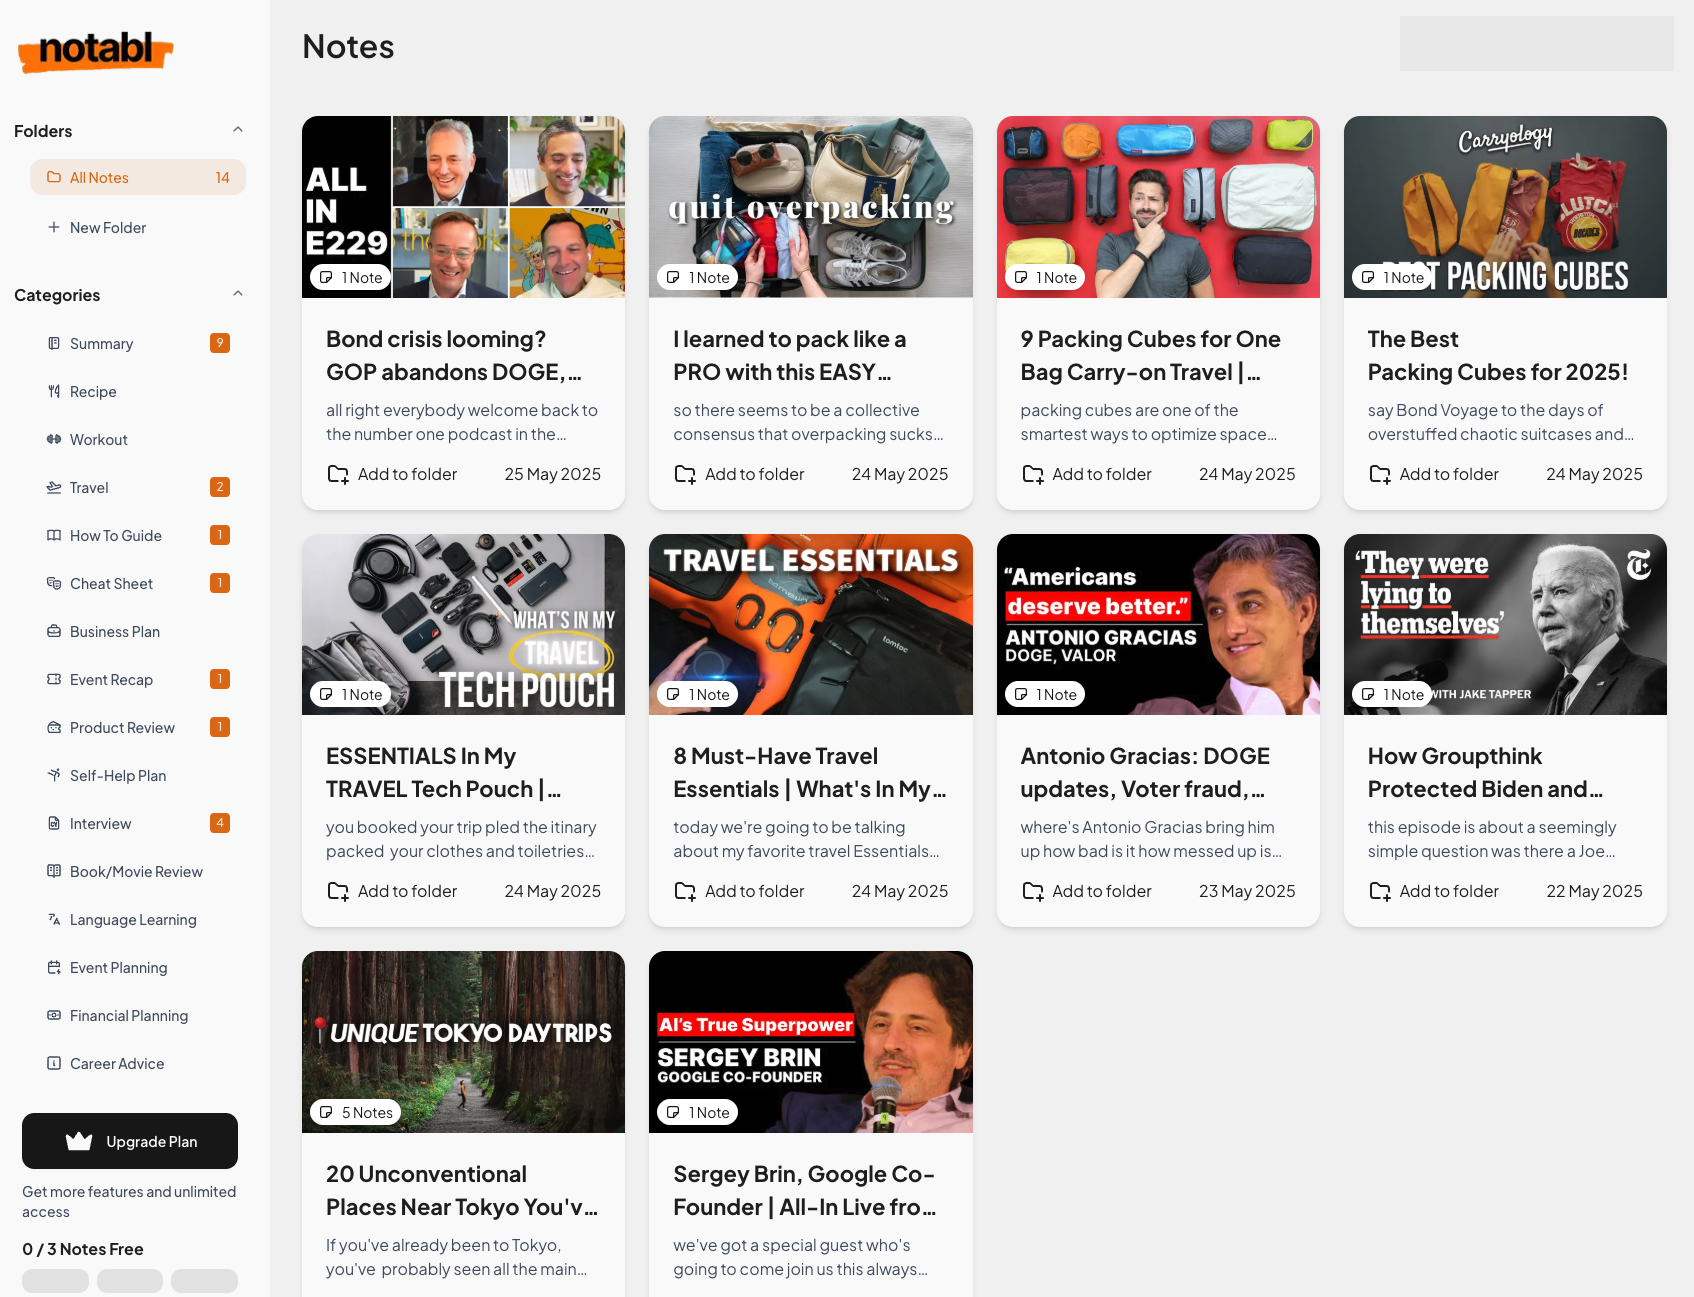1694x1297 pixels.
Task: Open the Best Packing Cubes thumbnail
Action: pos(1505,207)
